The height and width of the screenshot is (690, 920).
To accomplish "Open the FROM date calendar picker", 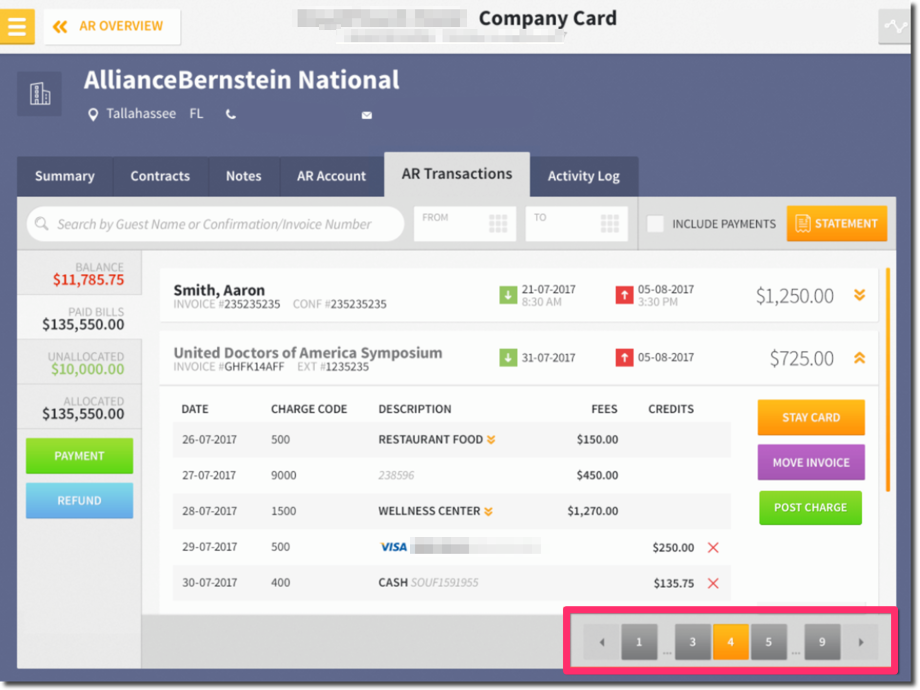I will tap(498, 224).
